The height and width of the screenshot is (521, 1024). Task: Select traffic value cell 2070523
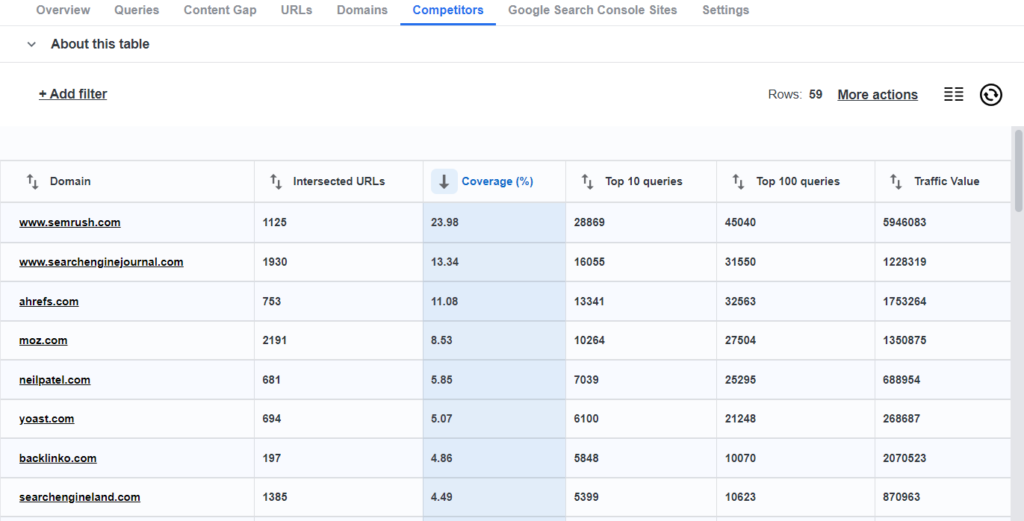[943, 458]
